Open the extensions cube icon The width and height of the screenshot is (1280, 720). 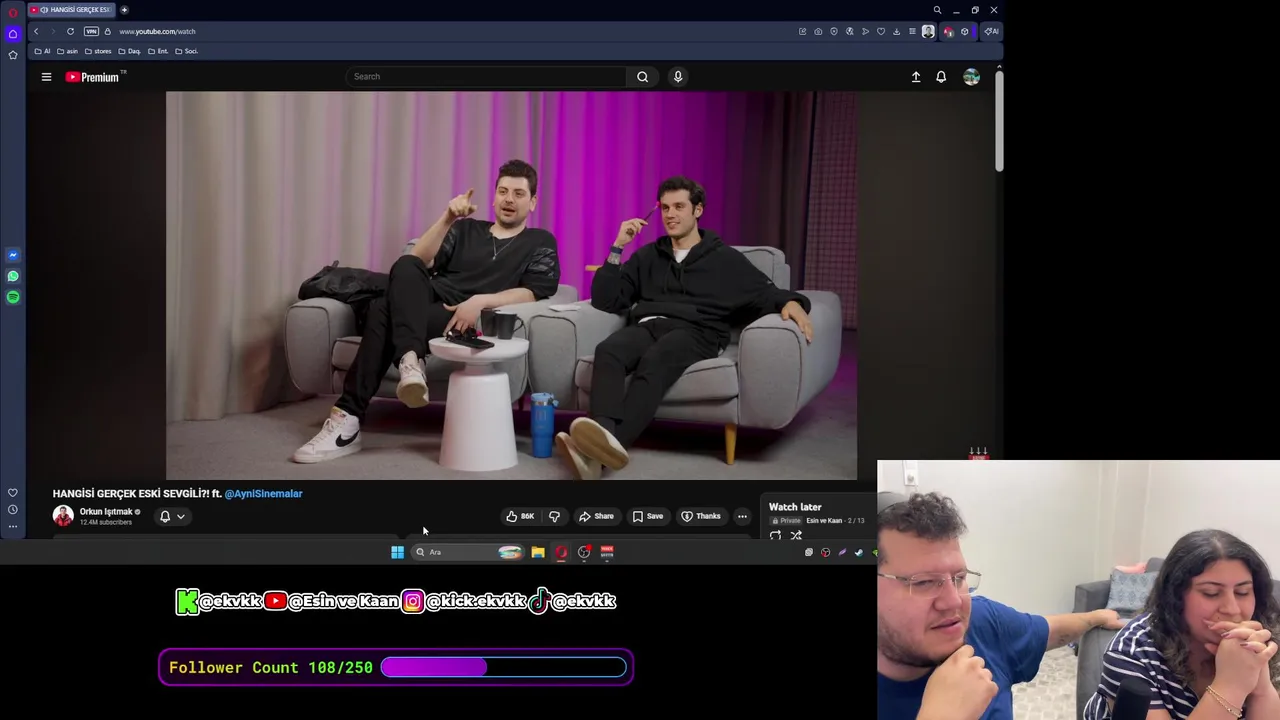point(964,31)
